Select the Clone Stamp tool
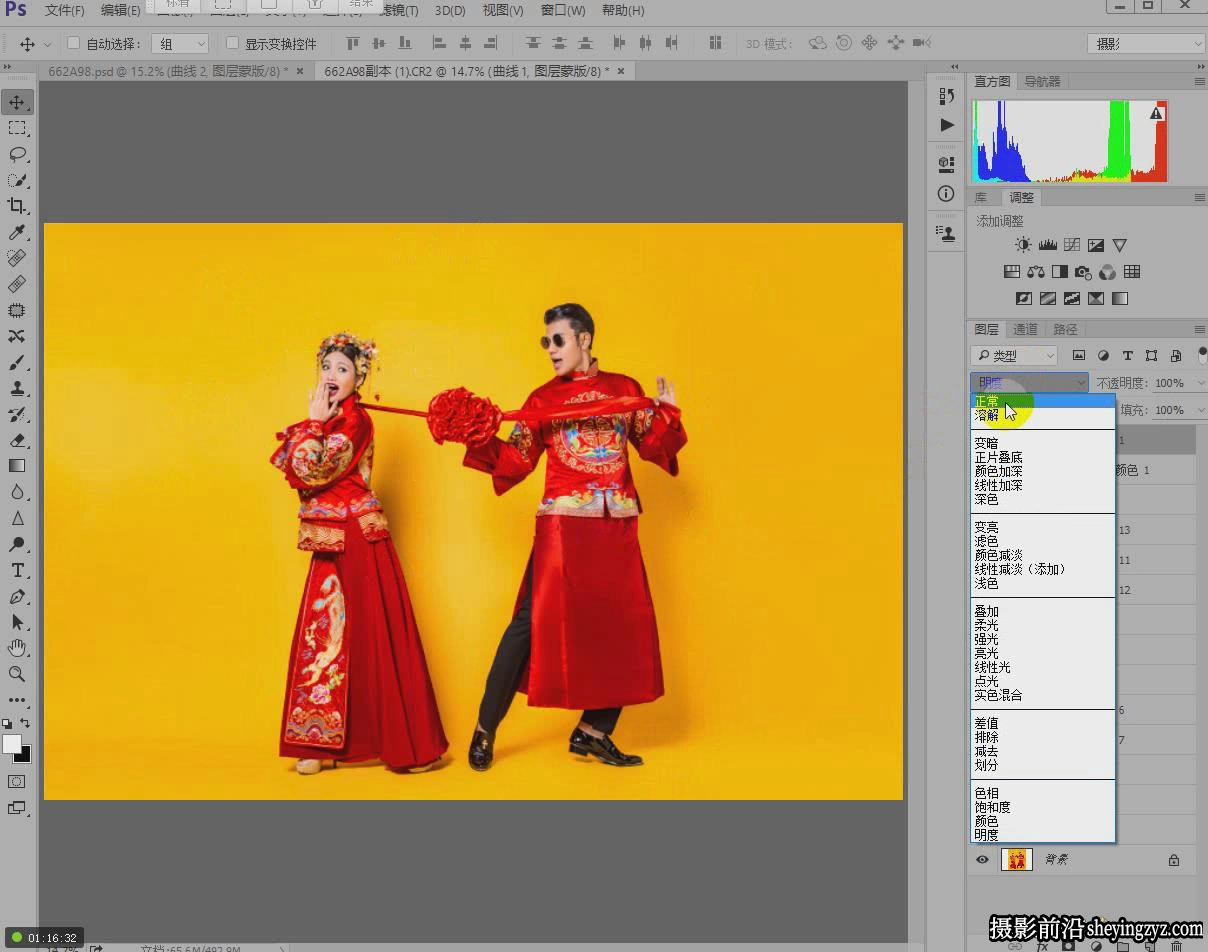Viewport: 1208px width, 952px height. [x=17, y=388]
